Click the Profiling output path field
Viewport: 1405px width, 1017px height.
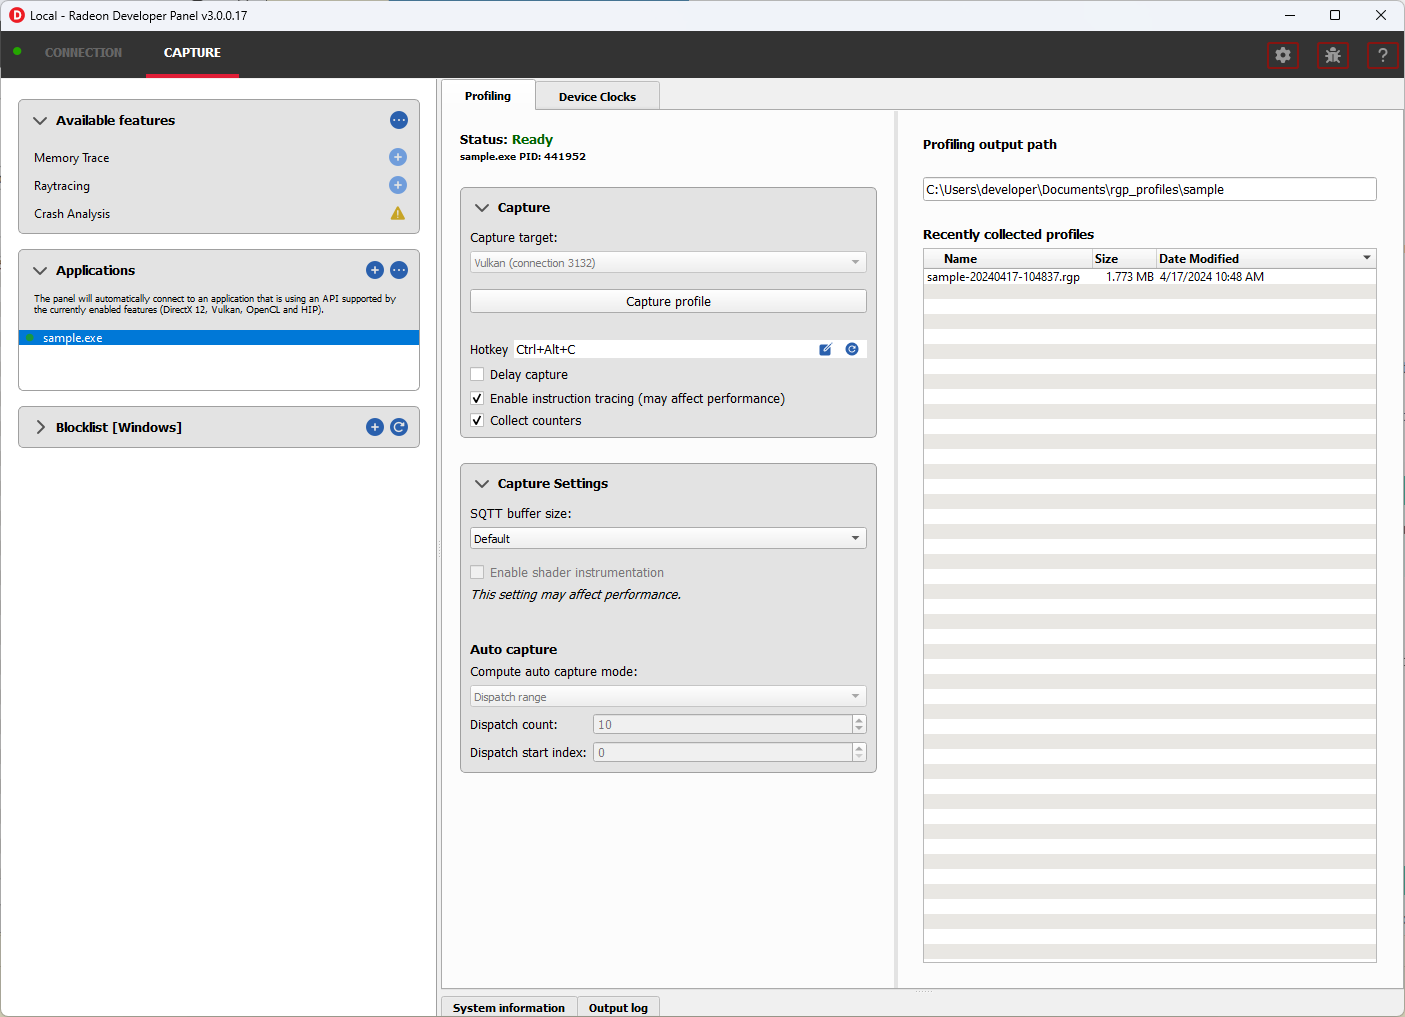point(1149,189)
